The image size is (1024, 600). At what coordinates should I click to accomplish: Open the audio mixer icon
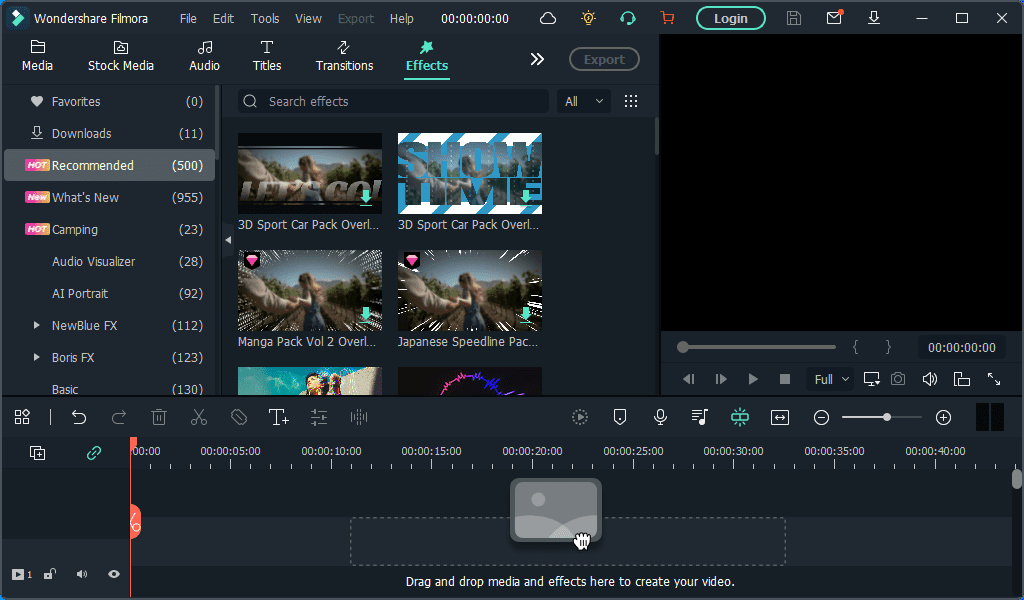(699, 417)
